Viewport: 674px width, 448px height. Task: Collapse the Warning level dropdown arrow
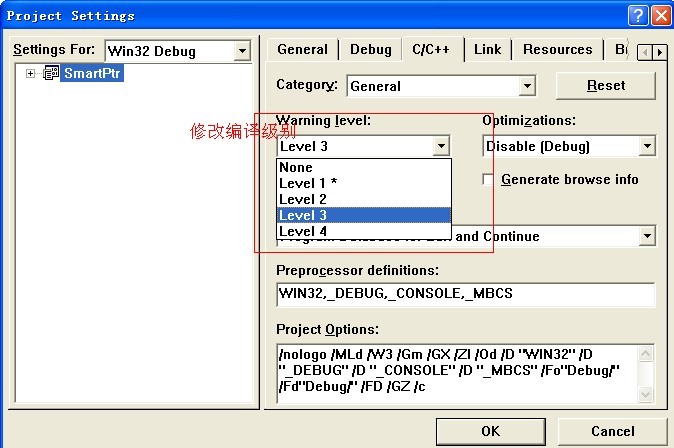click(x=441, y=147)
